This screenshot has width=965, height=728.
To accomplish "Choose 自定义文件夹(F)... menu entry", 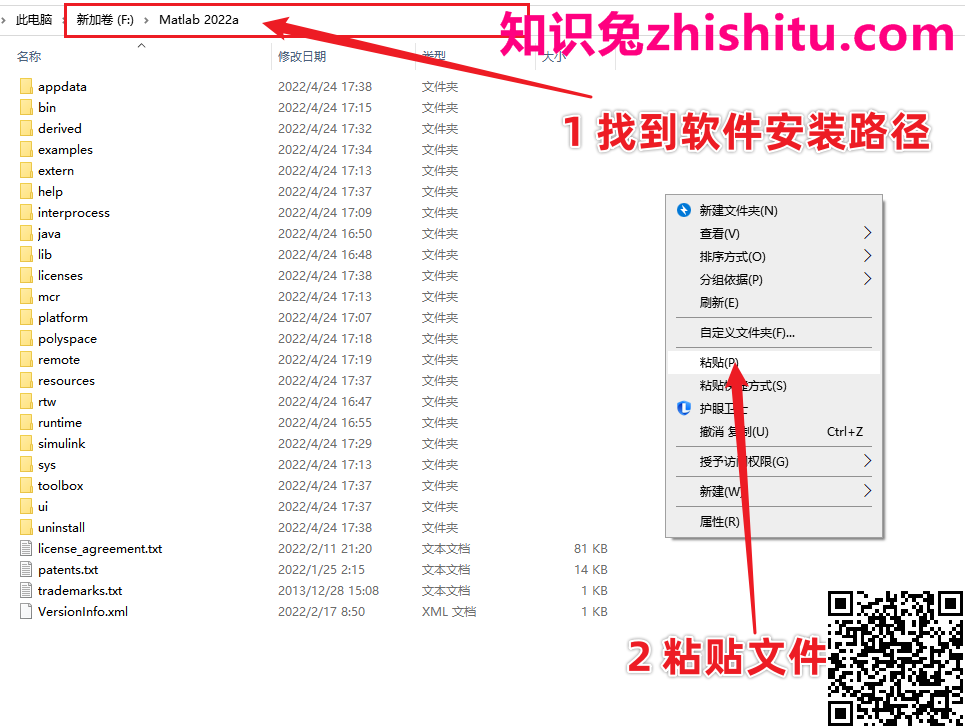I will coord(774,332).
